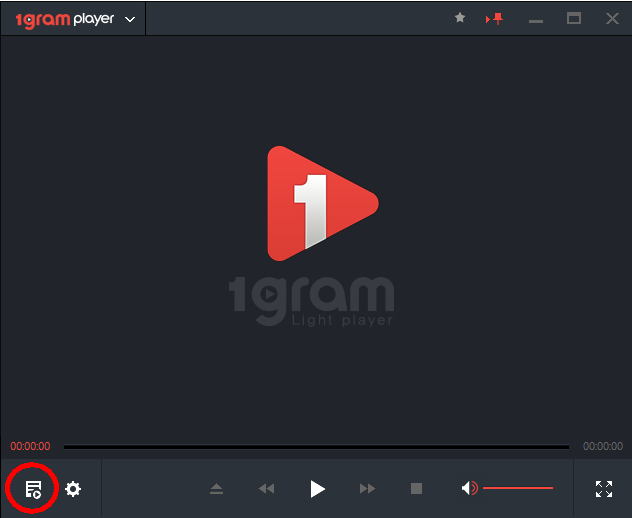Image resolution: width=632 pixels, height=518 pixels.
Task: Open the 1gram player dropdown menu
Action: (130, 19)
